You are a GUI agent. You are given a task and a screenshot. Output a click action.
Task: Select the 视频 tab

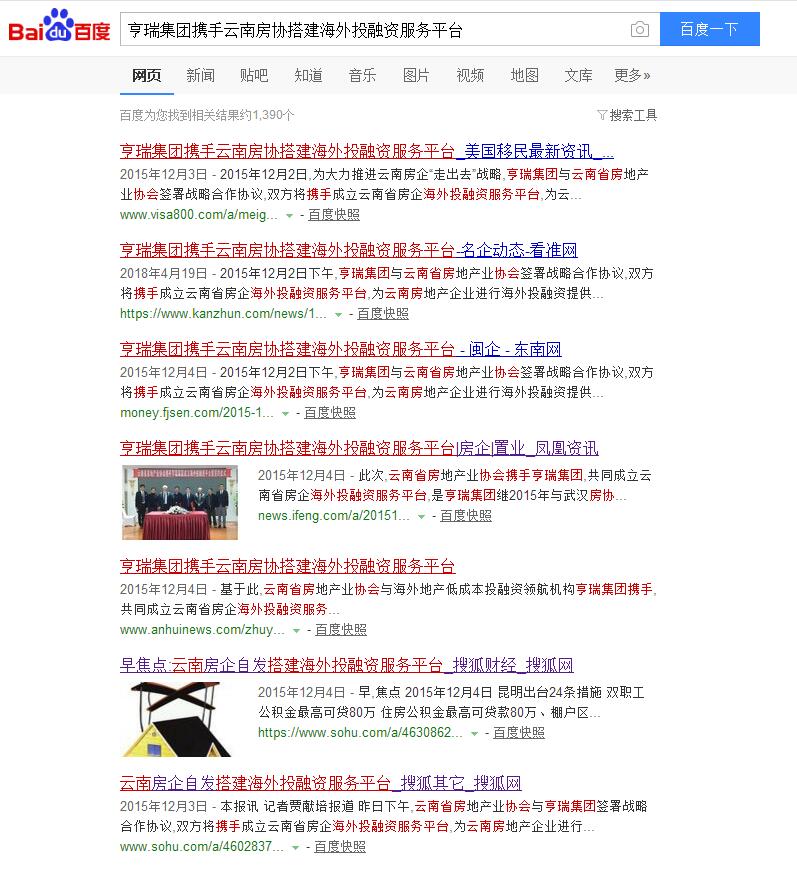470,75
